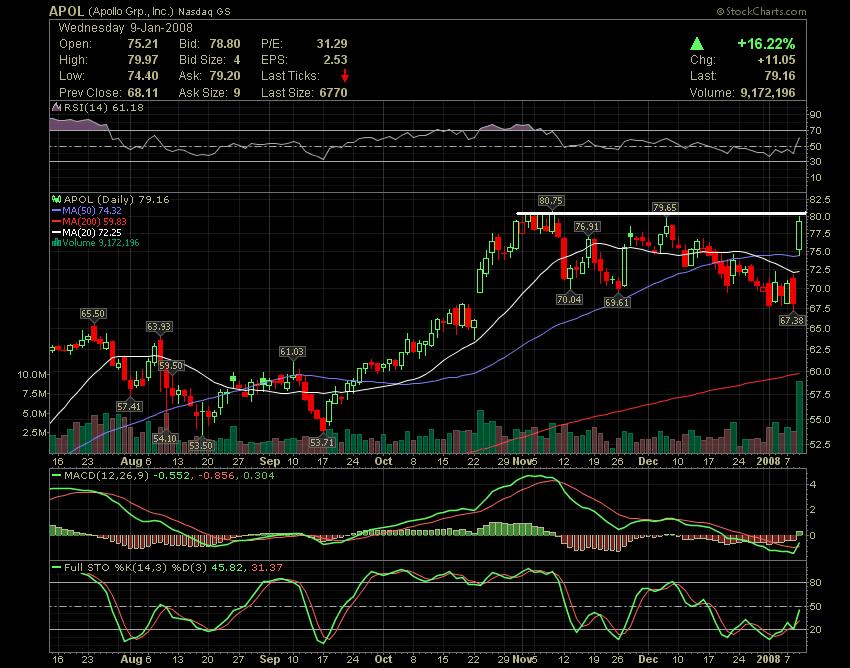Click the 79.65 December high label
850x668 pixels.
pyautogui.click(x=665, y=208)
